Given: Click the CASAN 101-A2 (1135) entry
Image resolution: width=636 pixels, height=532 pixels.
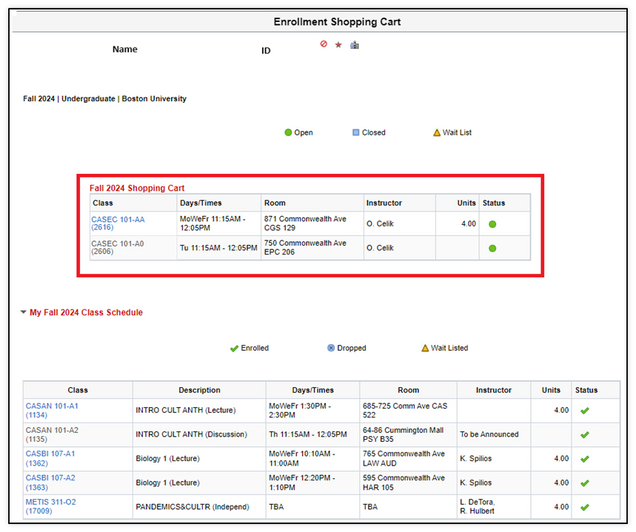Looking at the screenshot, I should pyautogui.click(x=52, y=434).
